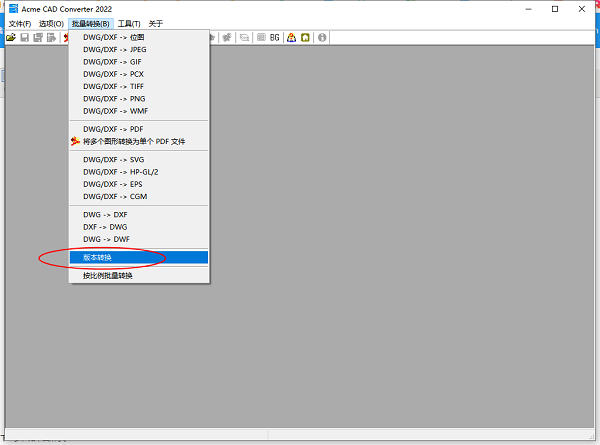This screenshot has height=445, width=600.
Task: Click the export file toolbar icon
Action: pos(51,37)
